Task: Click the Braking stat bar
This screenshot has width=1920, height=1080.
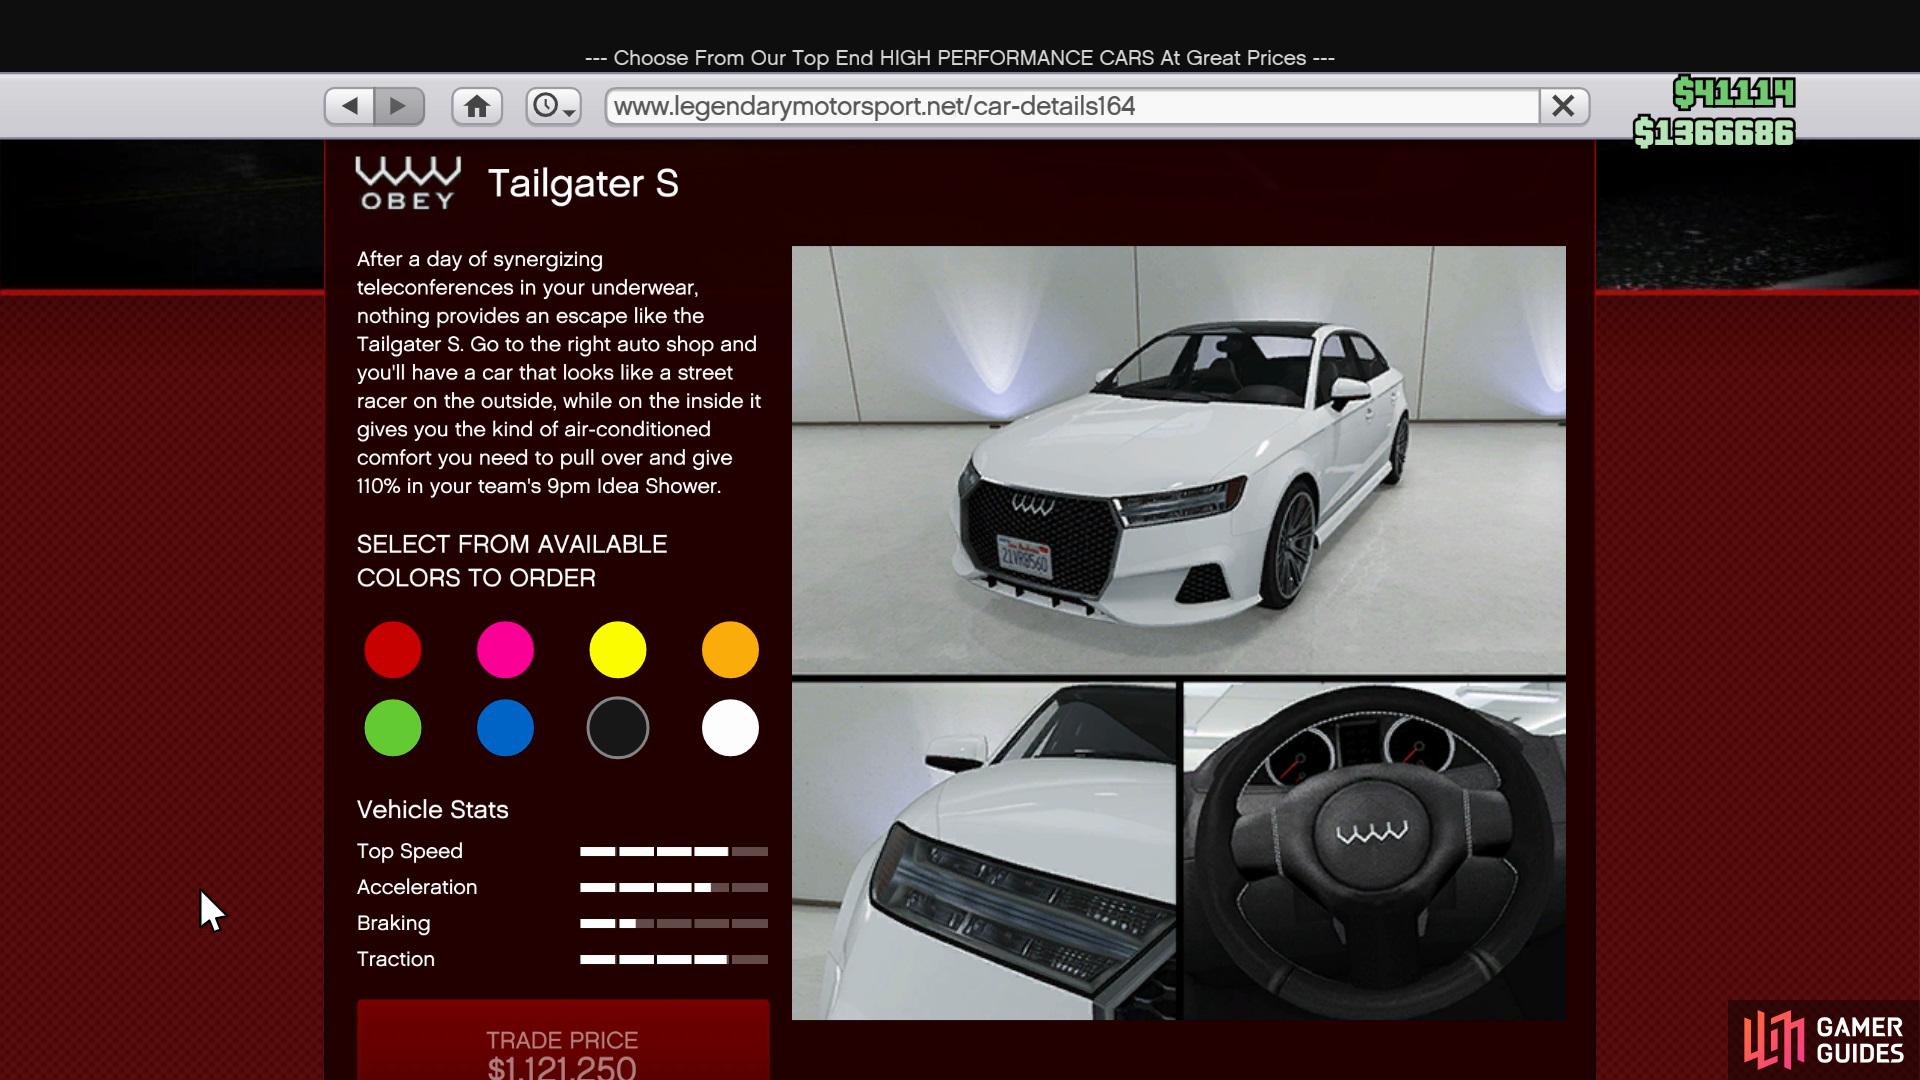Action: click(674, 924)
